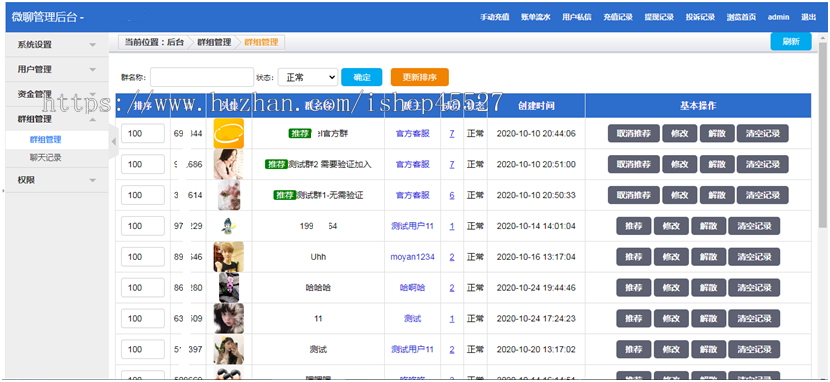
Task: Click 测试用户11 link in 2020-10-14 row
Action: [413, 226]
